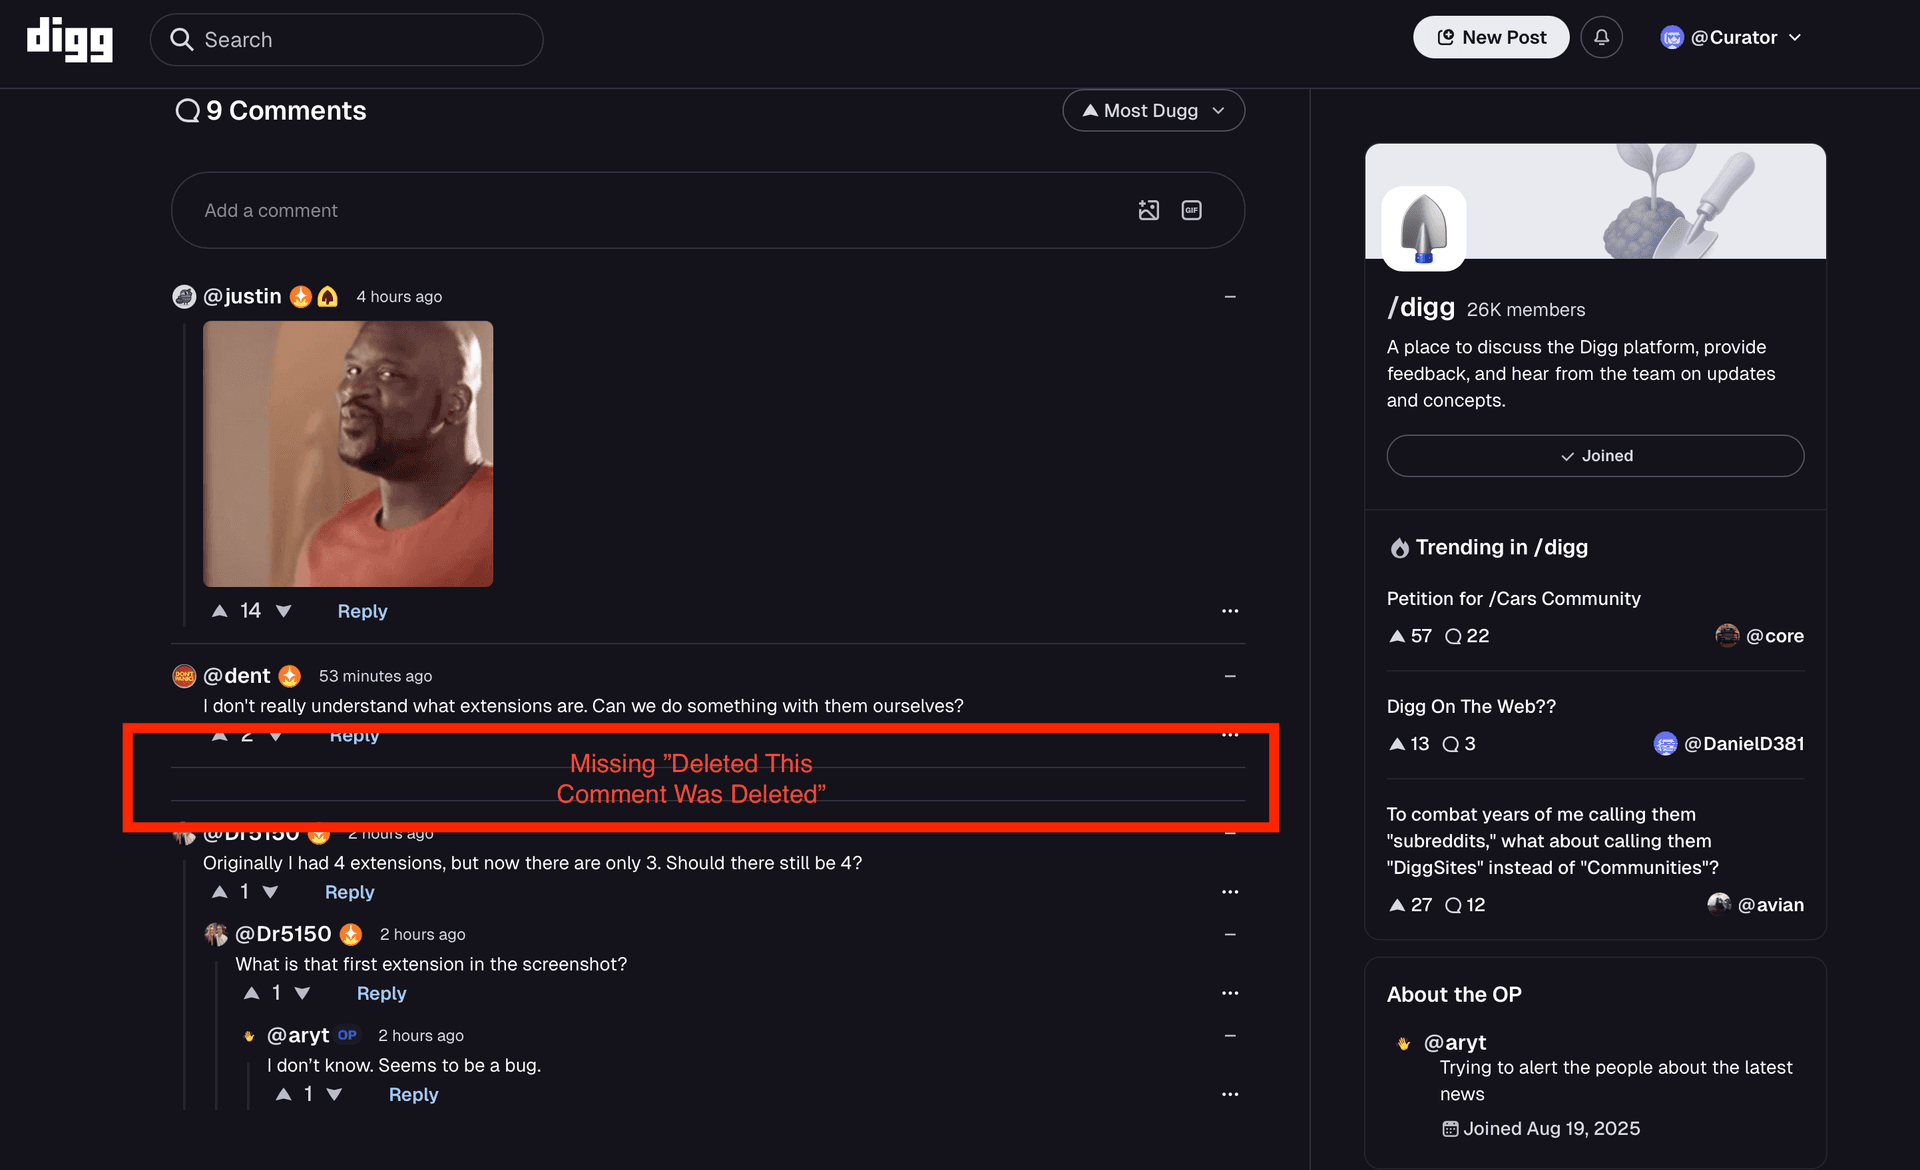
Task: Reply to @justin's GIF comment
Action: click(x=362, y=611)
